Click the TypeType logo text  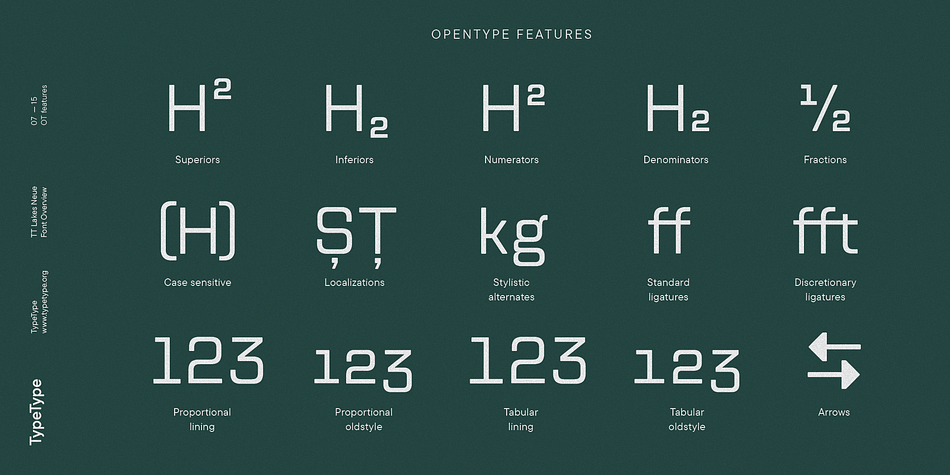(x=36, y=412)
